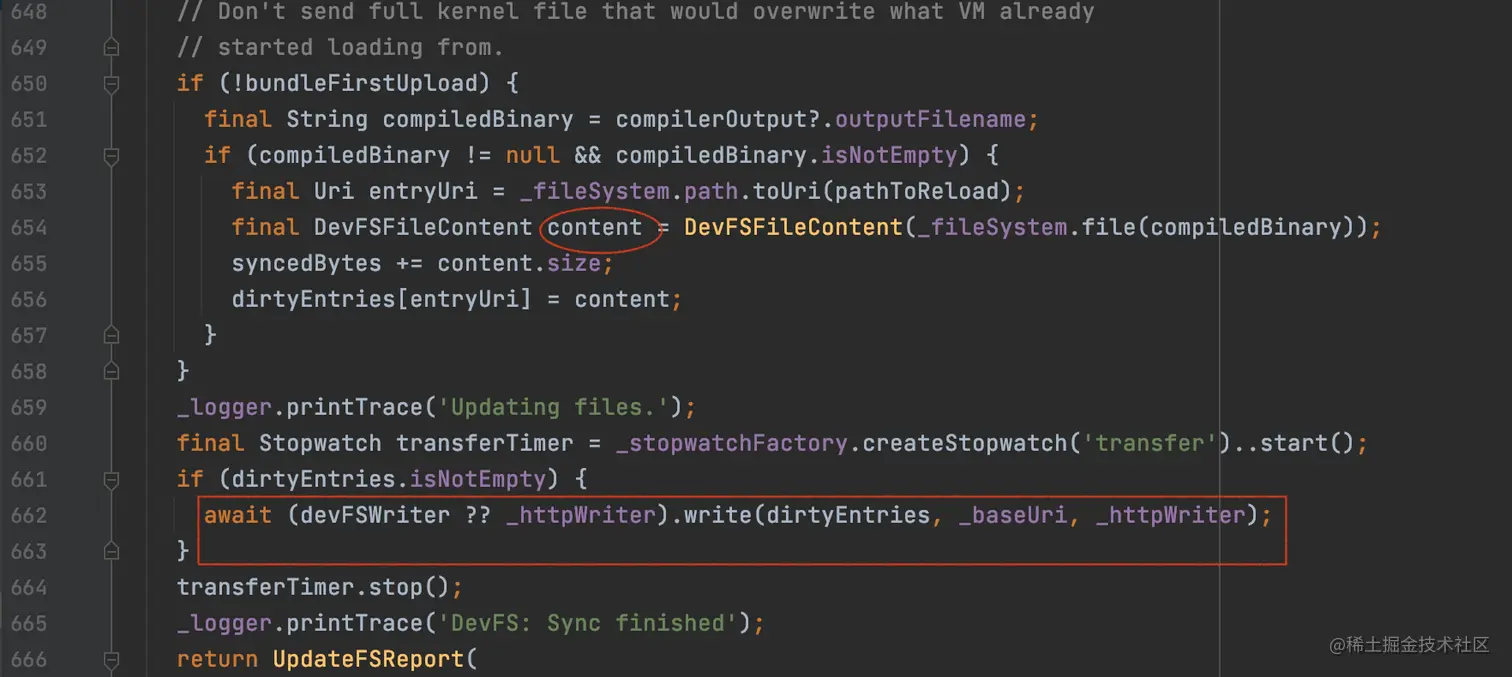Click dirtyEntries on line 656
This screenshot has width=1512, height=677.
tap(314, 299)
